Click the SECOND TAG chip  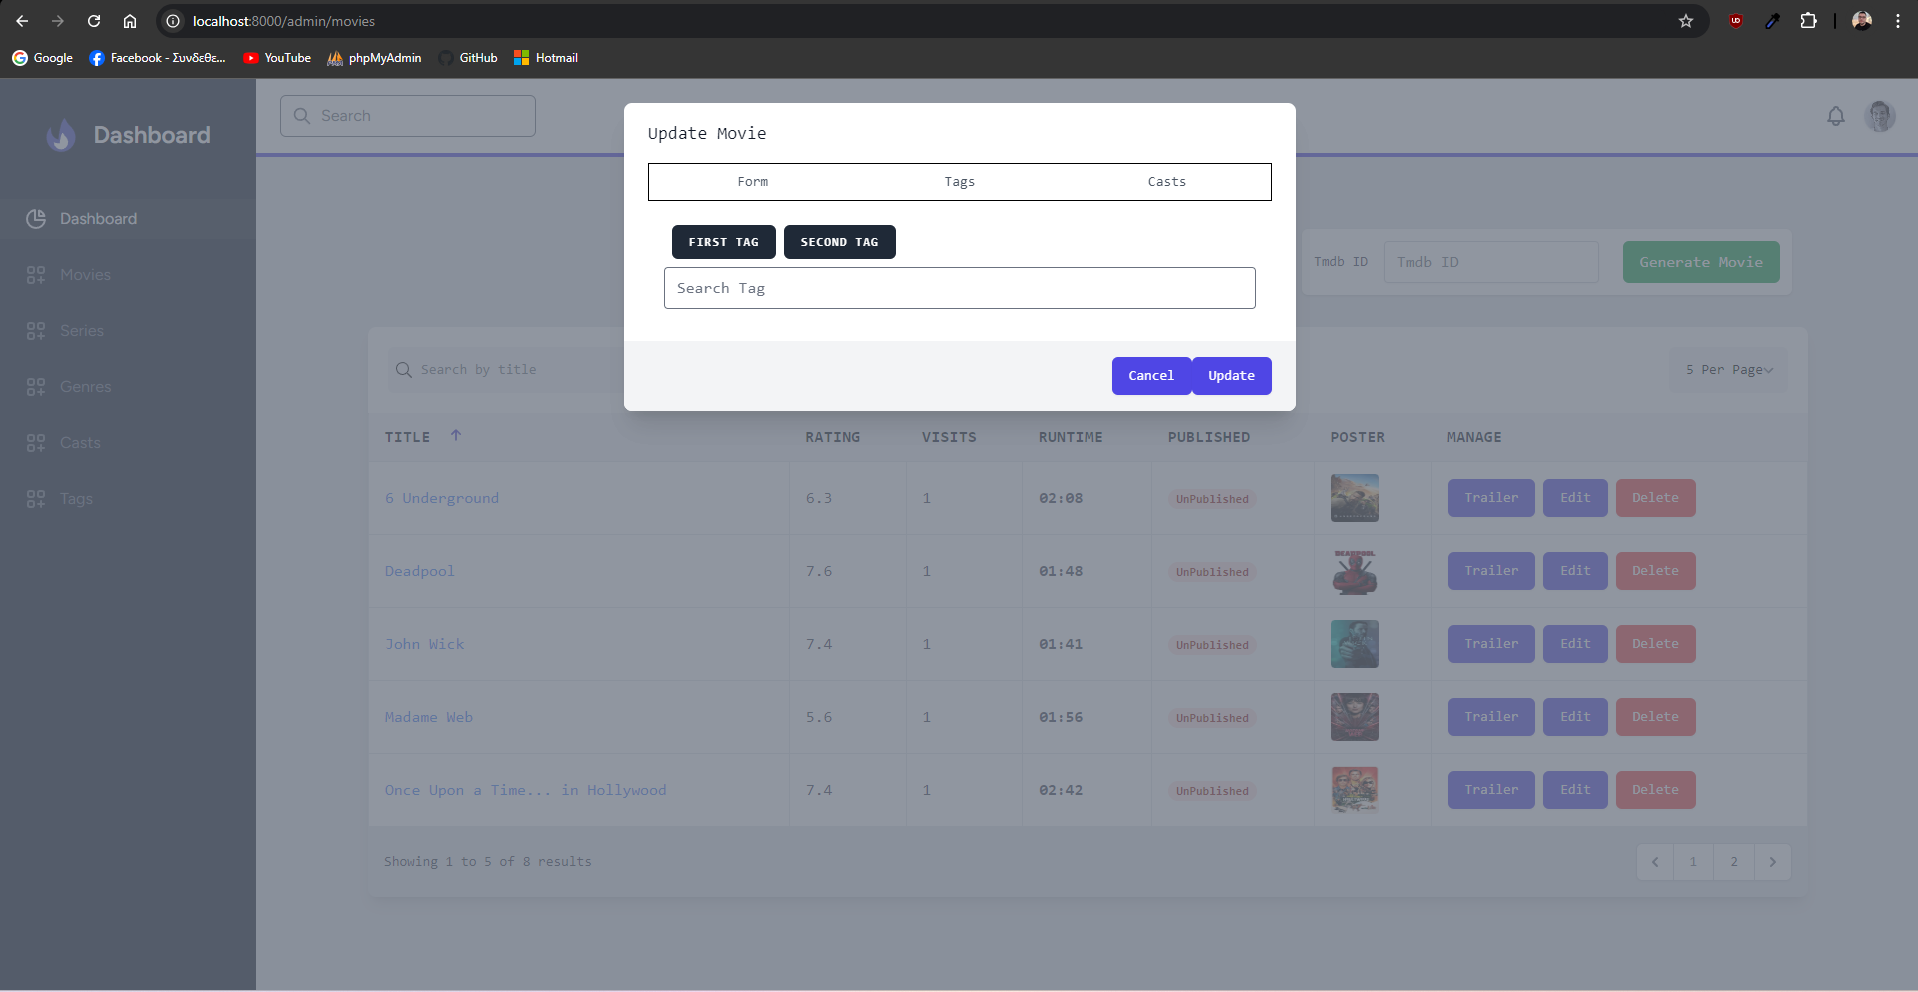point(839,242)
